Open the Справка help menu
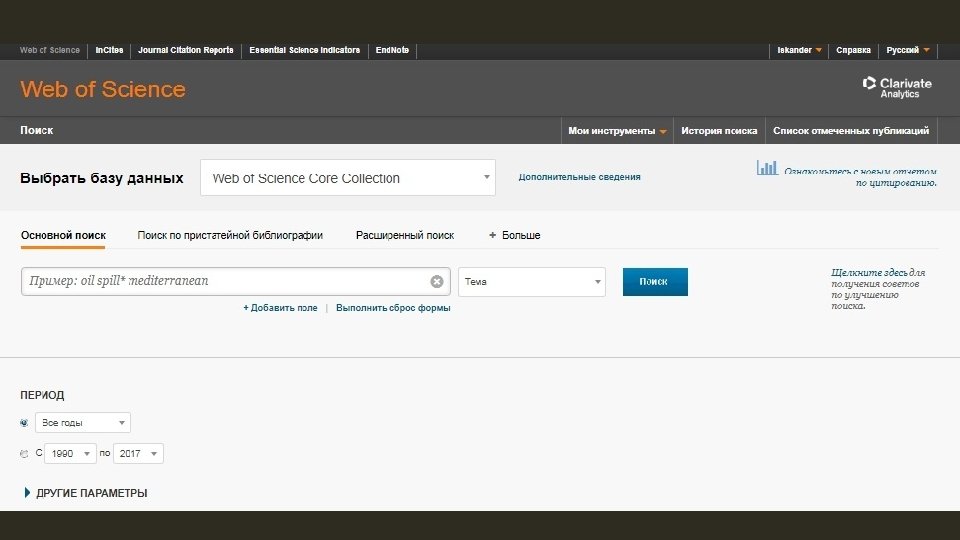Screen dimensions: 960x540 tap(853, 50)
